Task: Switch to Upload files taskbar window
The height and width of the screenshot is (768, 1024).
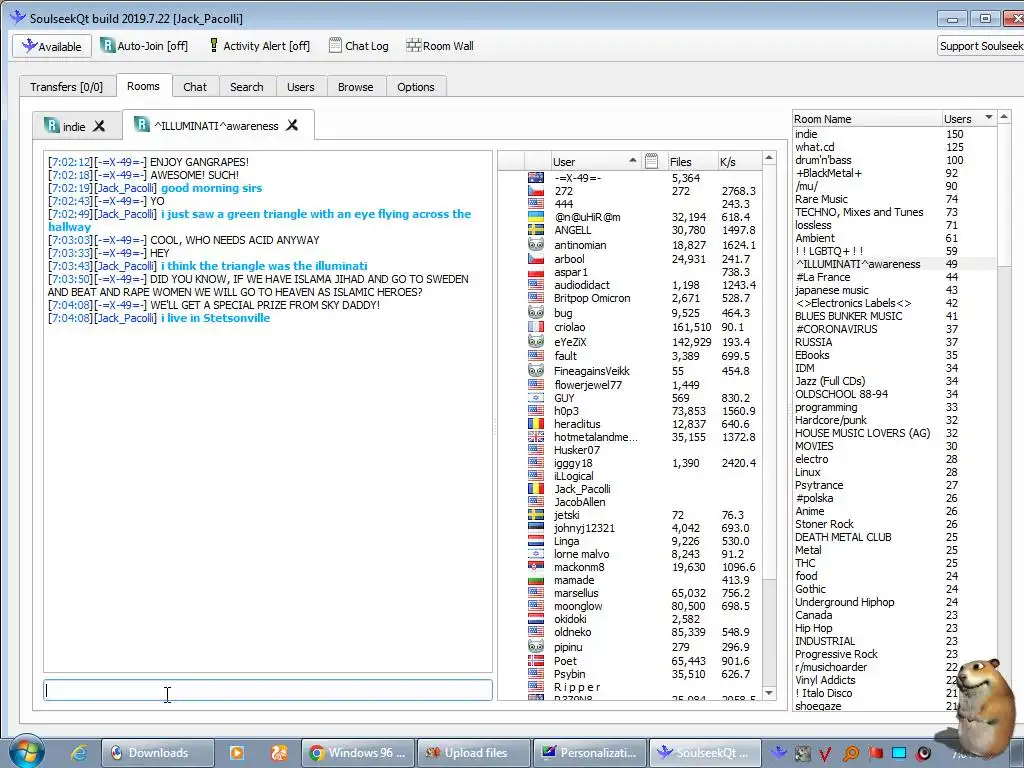Action: (475, 753)
